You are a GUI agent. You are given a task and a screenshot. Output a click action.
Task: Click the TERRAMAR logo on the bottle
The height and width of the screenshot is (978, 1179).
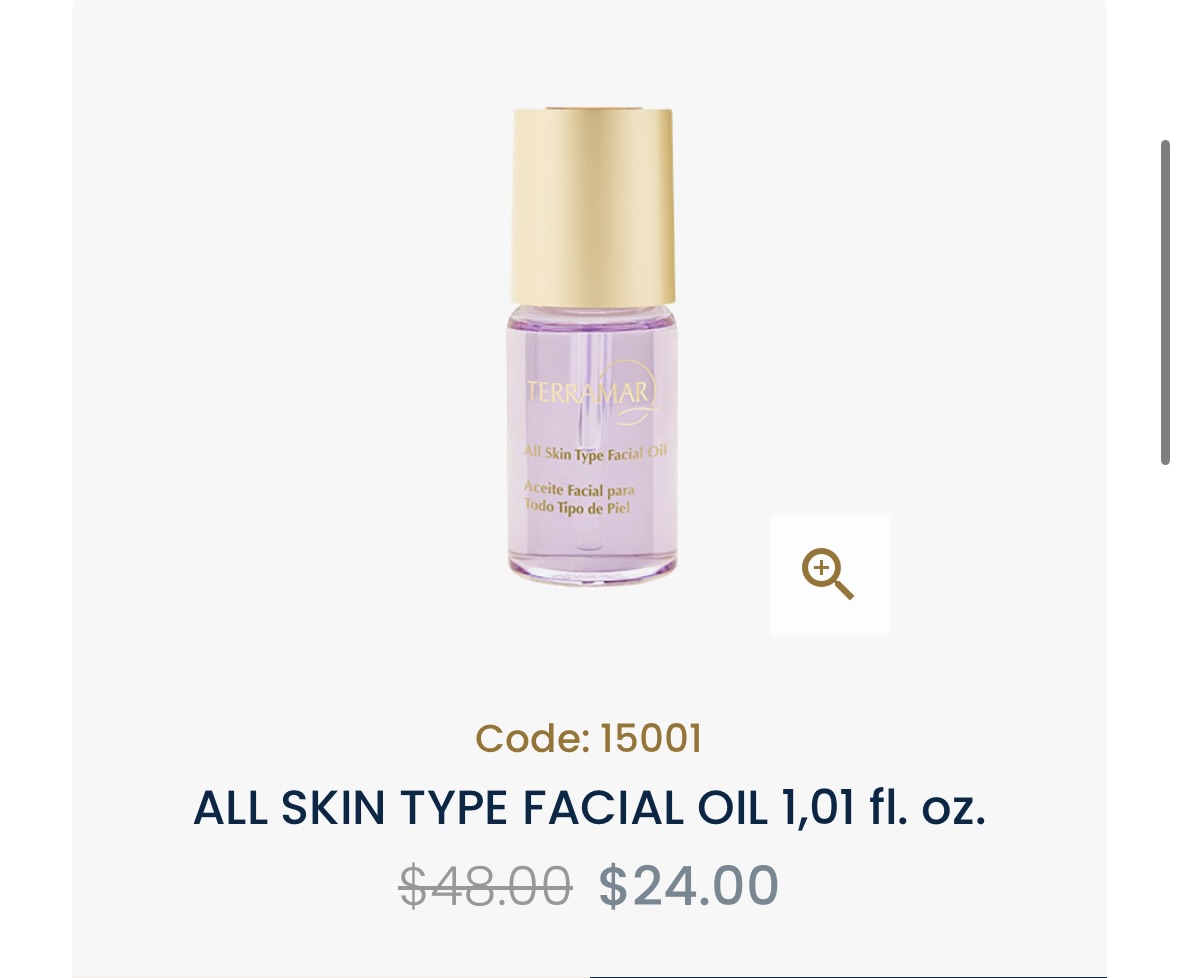pyautogui.click(x=592, y=392)
